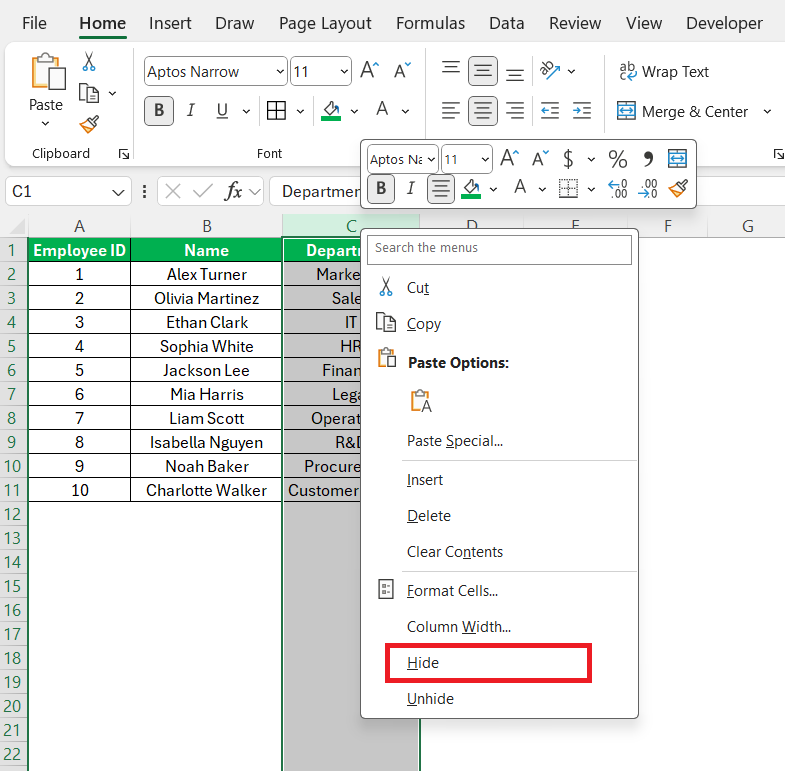Toggle Bold in the mini toolbar
The width and height of the screenshot is (785, 771).
pyautogui.click(x=381, y=188)
